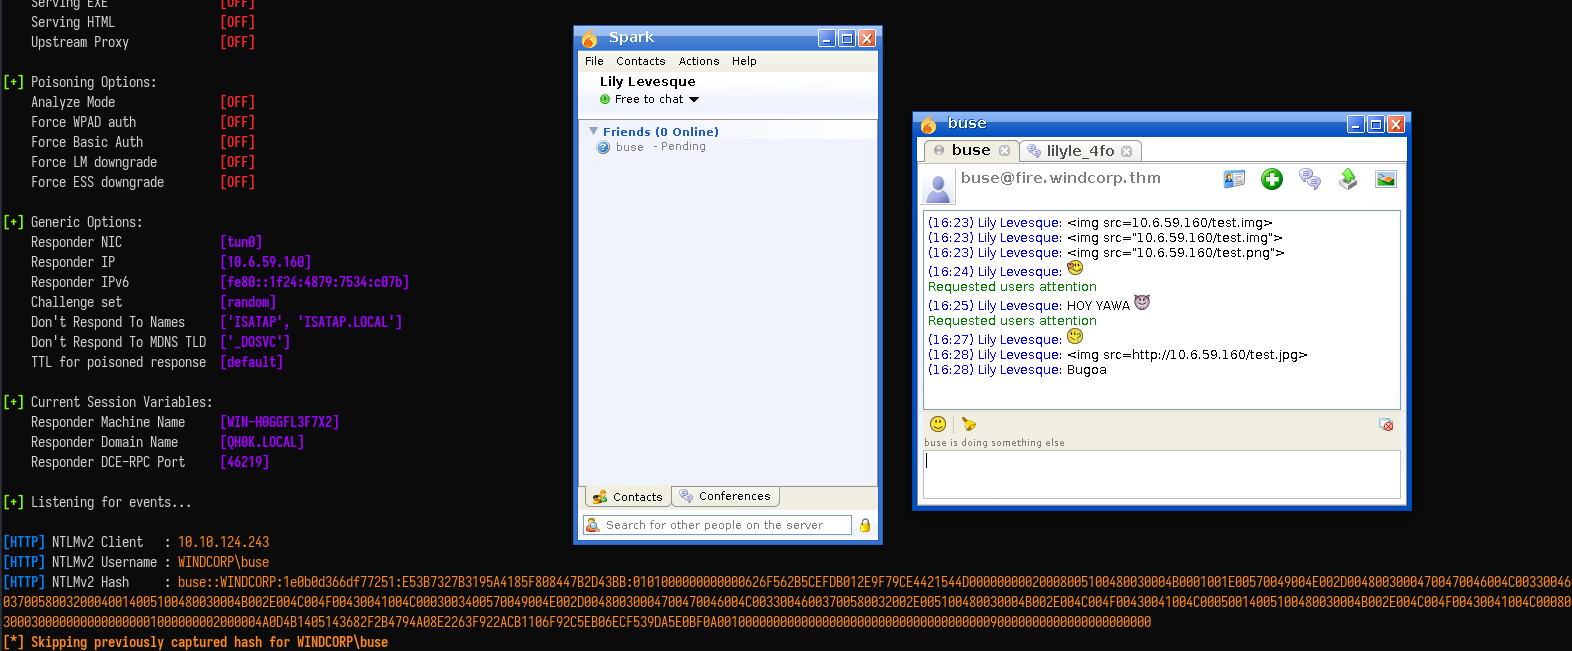Select the pending contact buse
The image size is (1572, 651).
(x=630, y=147)
